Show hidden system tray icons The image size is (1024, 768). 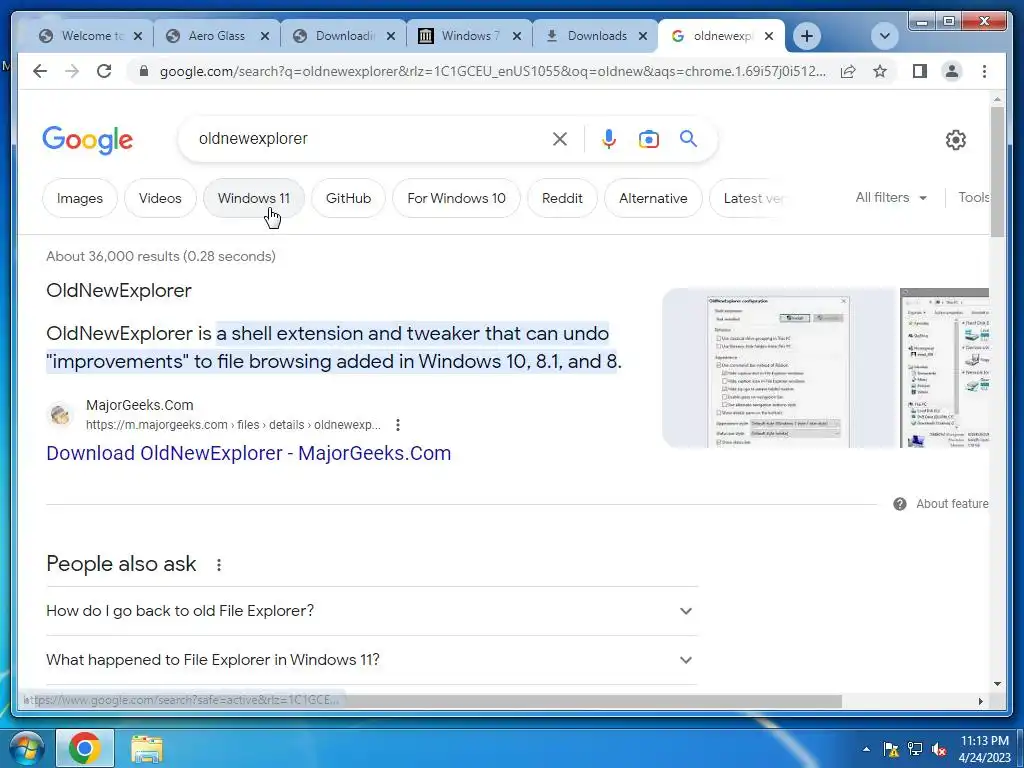click(x=866, y=749)
